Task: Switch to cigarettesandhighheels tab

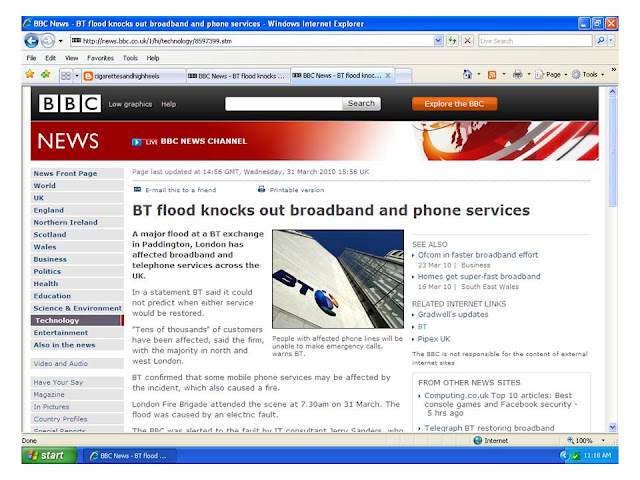Action: coord(133,76)
